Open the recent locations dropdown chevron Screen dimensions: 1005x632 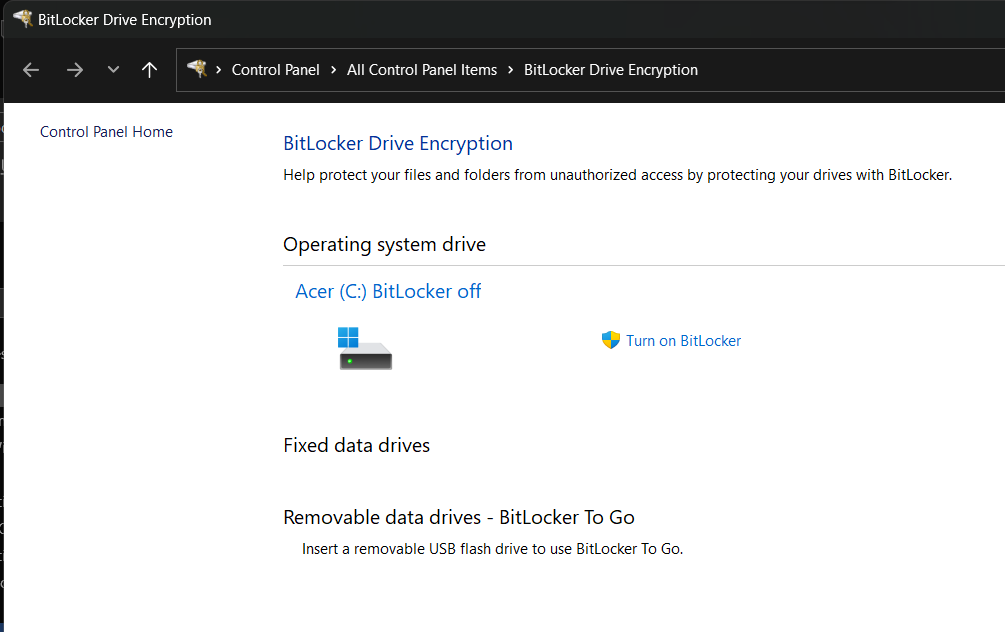113,69
